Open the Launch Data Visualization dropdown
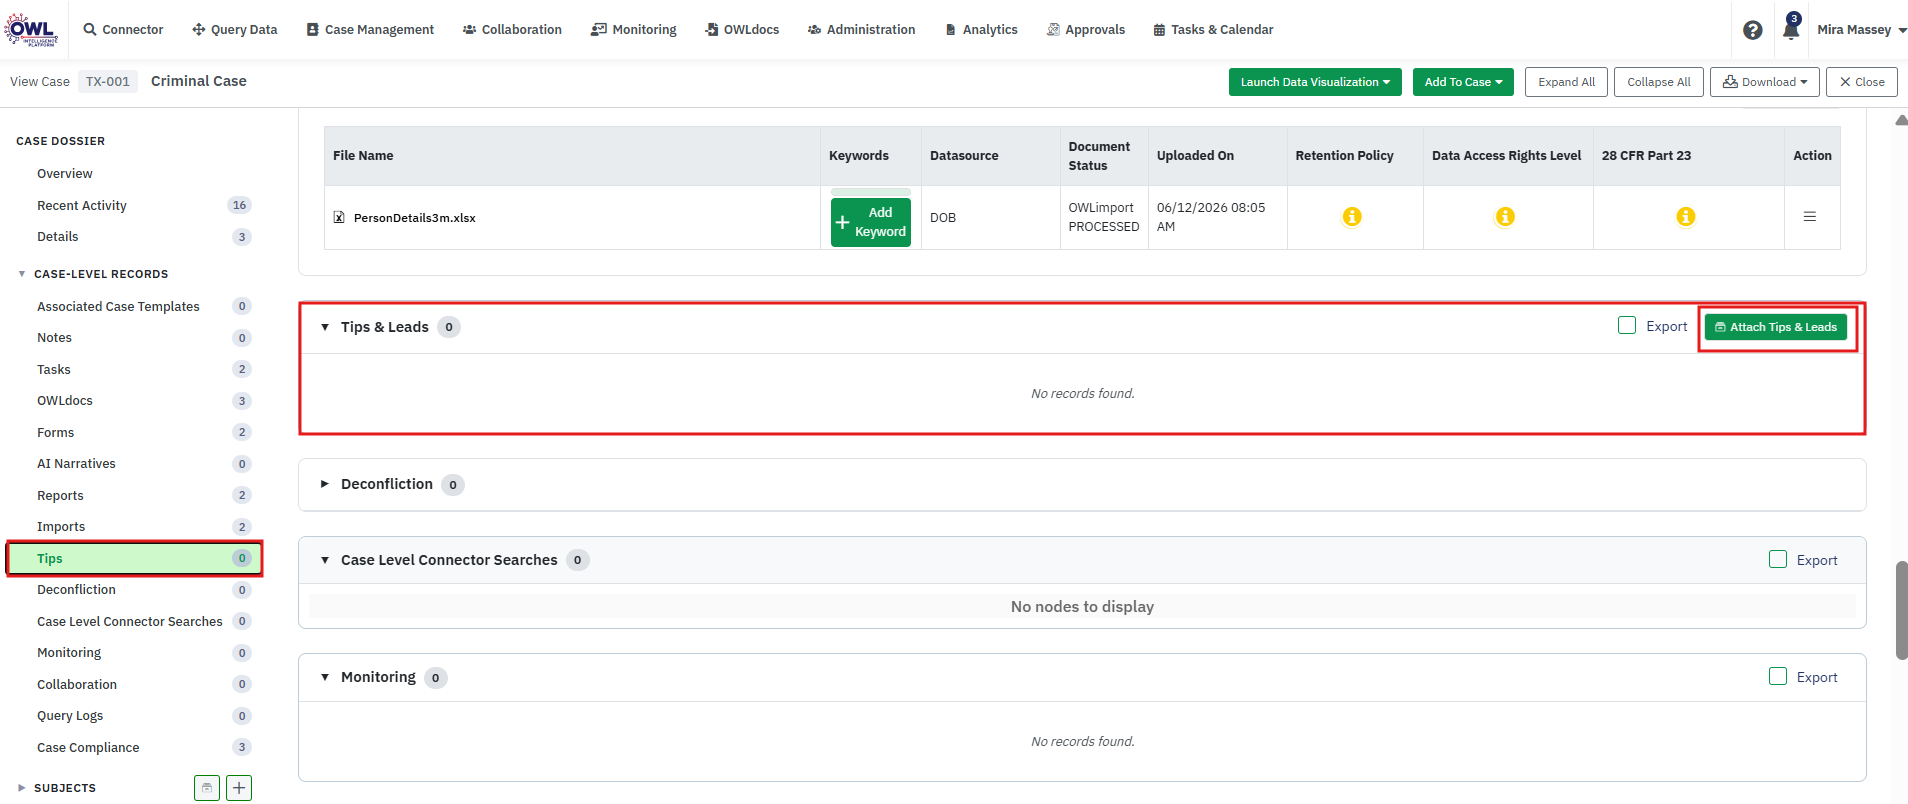 point(1315,82)
